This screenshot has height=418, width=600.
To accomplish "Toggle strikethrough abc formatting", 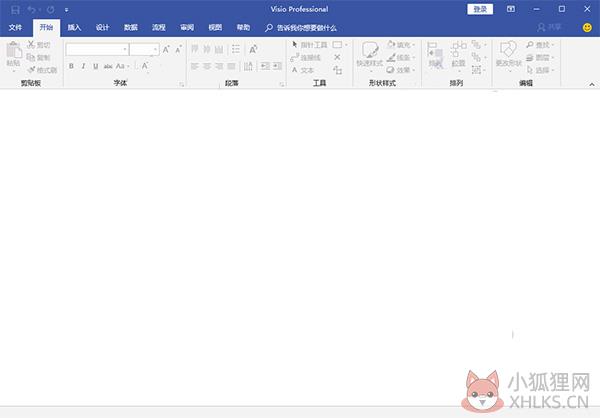I will [x=108, y=66].
